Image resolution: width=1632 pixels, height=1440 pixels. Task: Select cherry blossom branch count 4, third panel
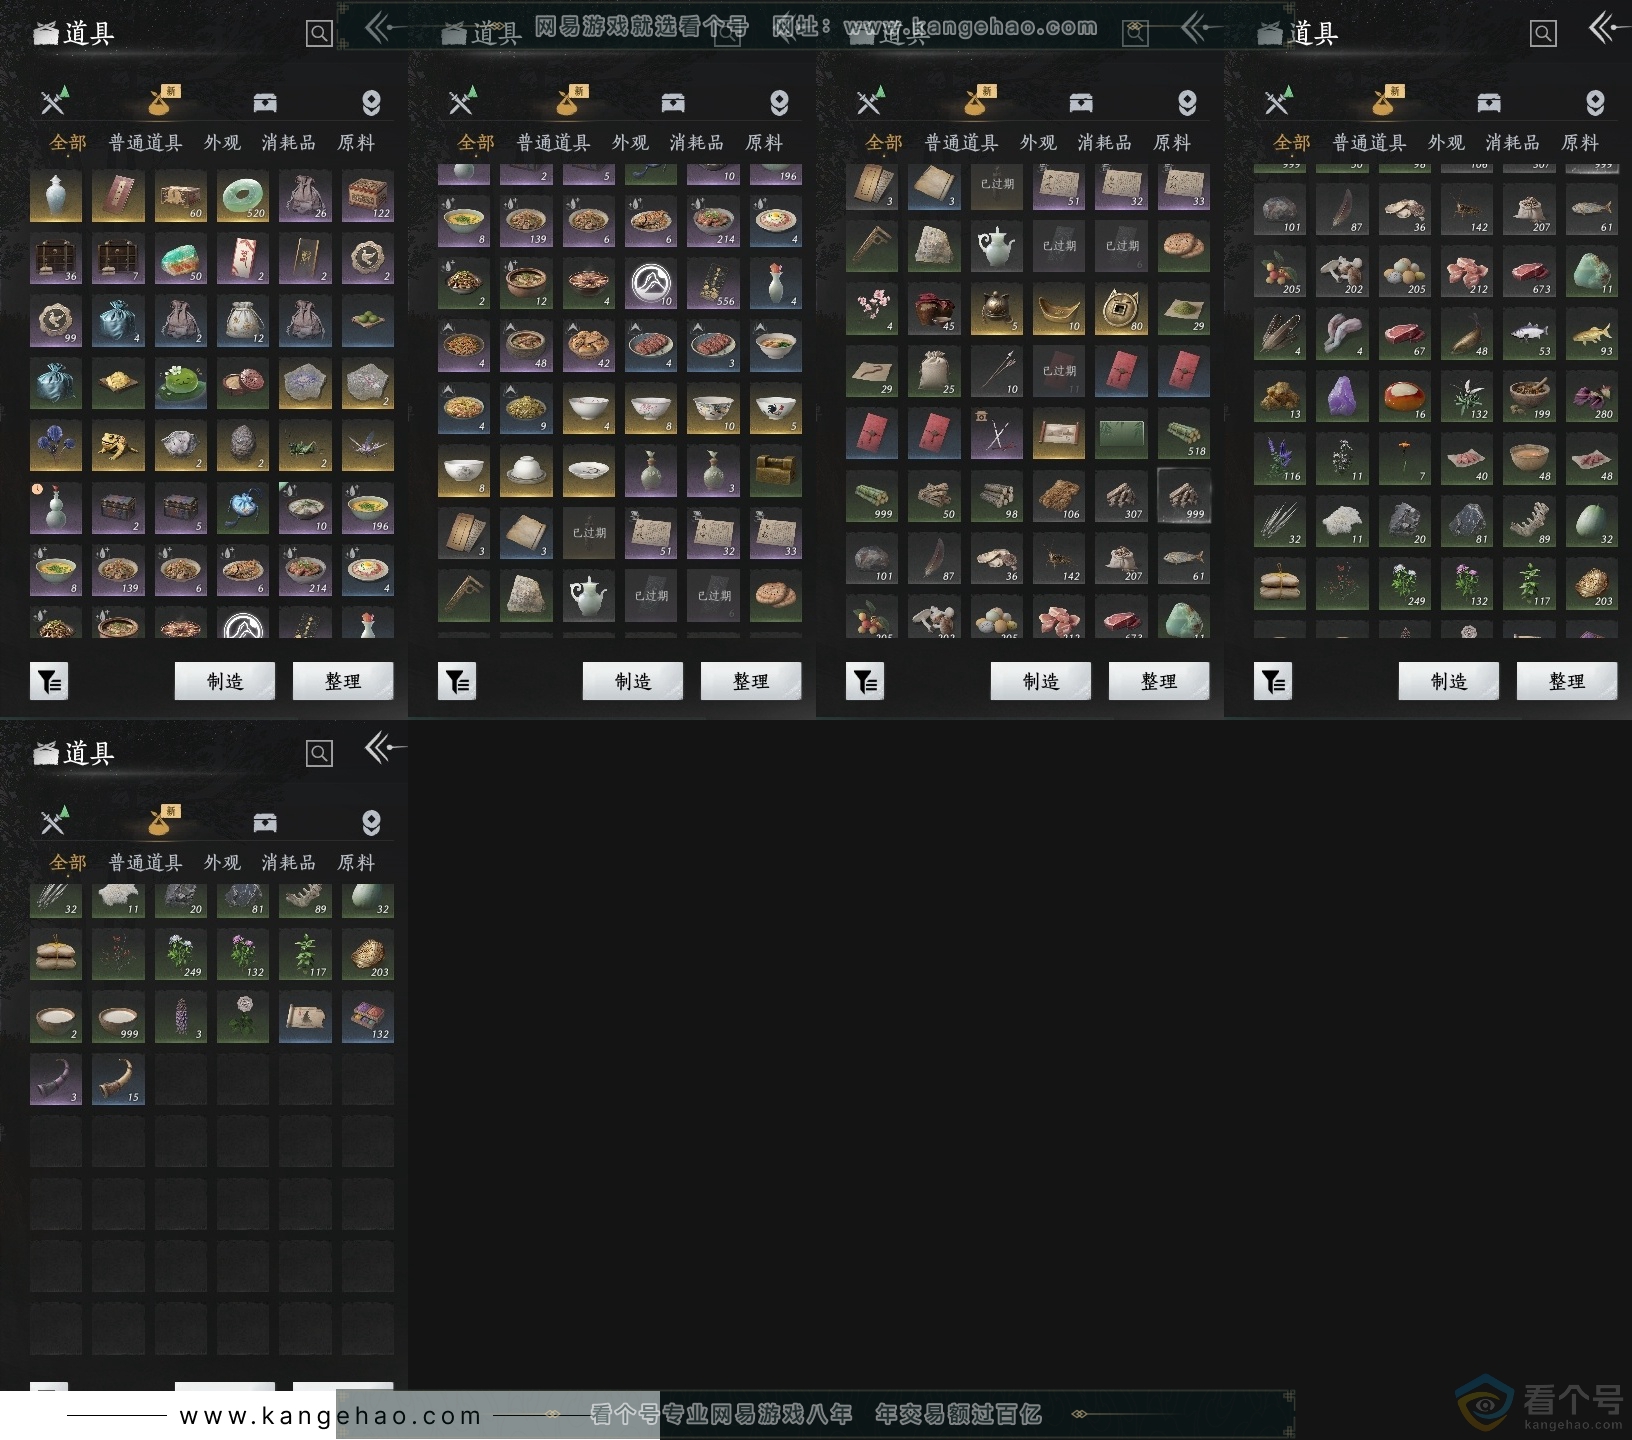[x=872, y=309]
